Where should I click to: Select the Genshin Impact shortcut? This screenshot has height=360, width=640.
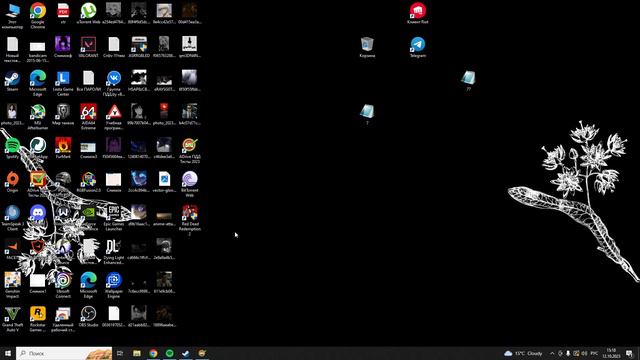pyautogui.click(x=12, y=284)
